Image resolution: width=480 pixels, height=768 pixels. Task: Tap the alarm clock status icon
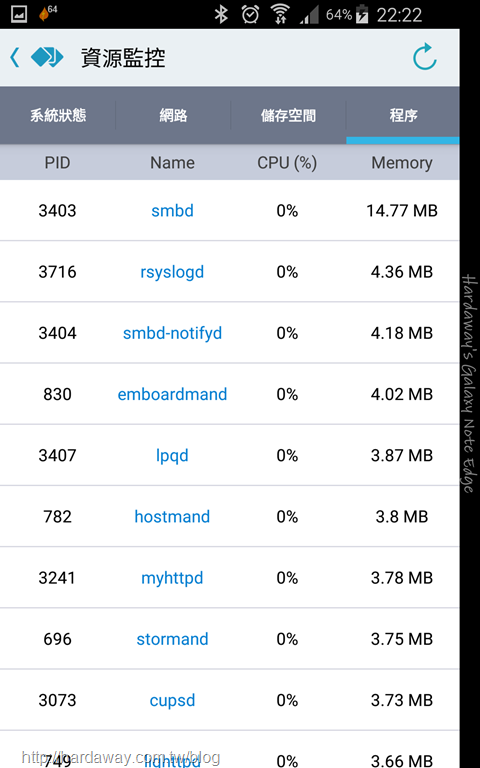click(x=250, y=14)
